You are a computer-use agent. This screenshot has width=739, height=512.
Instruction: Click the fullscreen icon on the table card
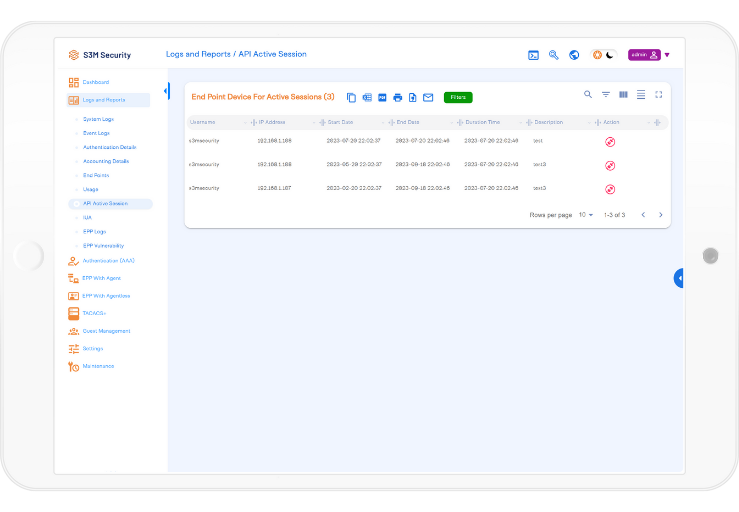(x=659, y=94)
